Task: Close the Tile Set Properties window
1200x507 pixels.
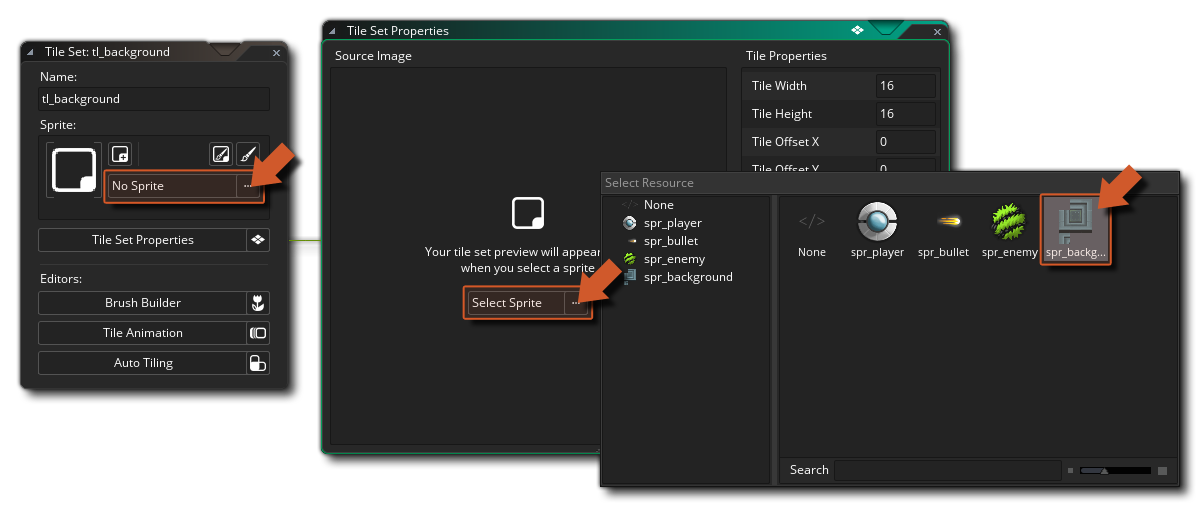Action: [937, 31]
